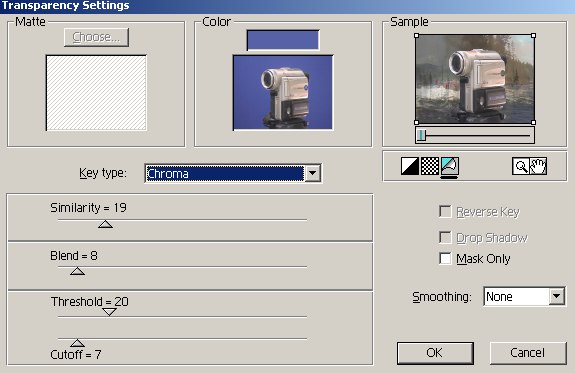Click bottom-right handle of Sample preview
The height and width of the screenshot is (373, 575).
tap(534, 122)
